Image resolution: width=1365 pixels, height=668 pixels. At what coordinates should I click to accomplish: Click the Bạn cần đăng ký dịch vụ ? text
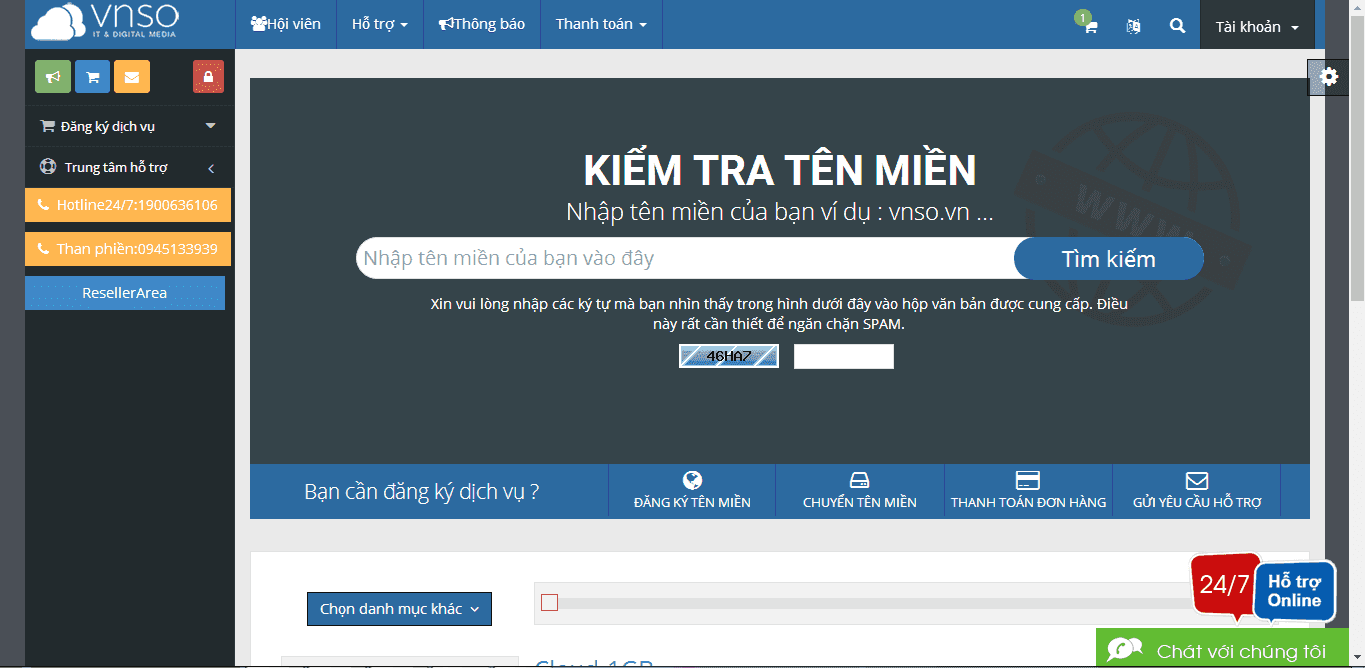(x=422, y=491)
